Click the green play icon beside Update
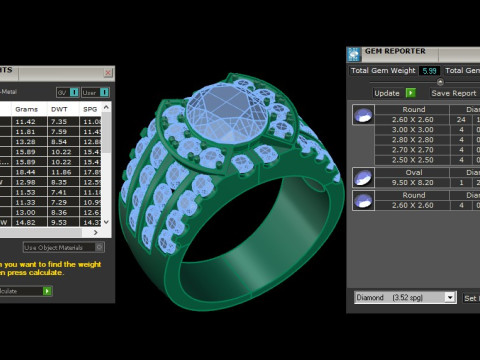Screen dimensions: 480x360 pyautogui.click(x=411, y=93)
